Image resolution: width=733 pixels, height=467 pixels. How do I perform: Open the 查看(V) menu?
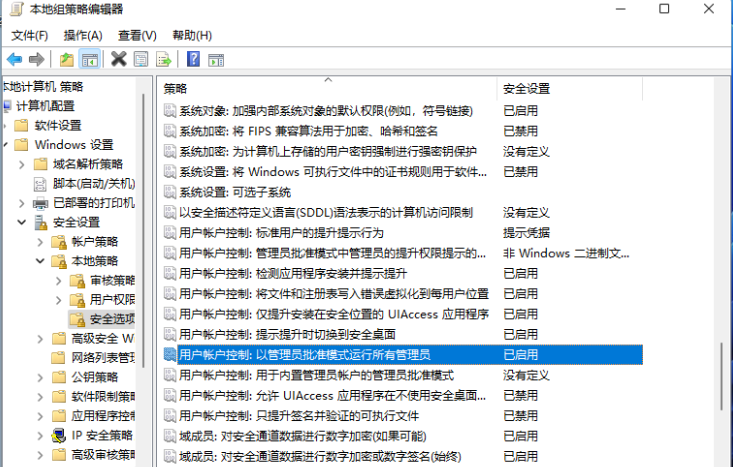(137, 35)
